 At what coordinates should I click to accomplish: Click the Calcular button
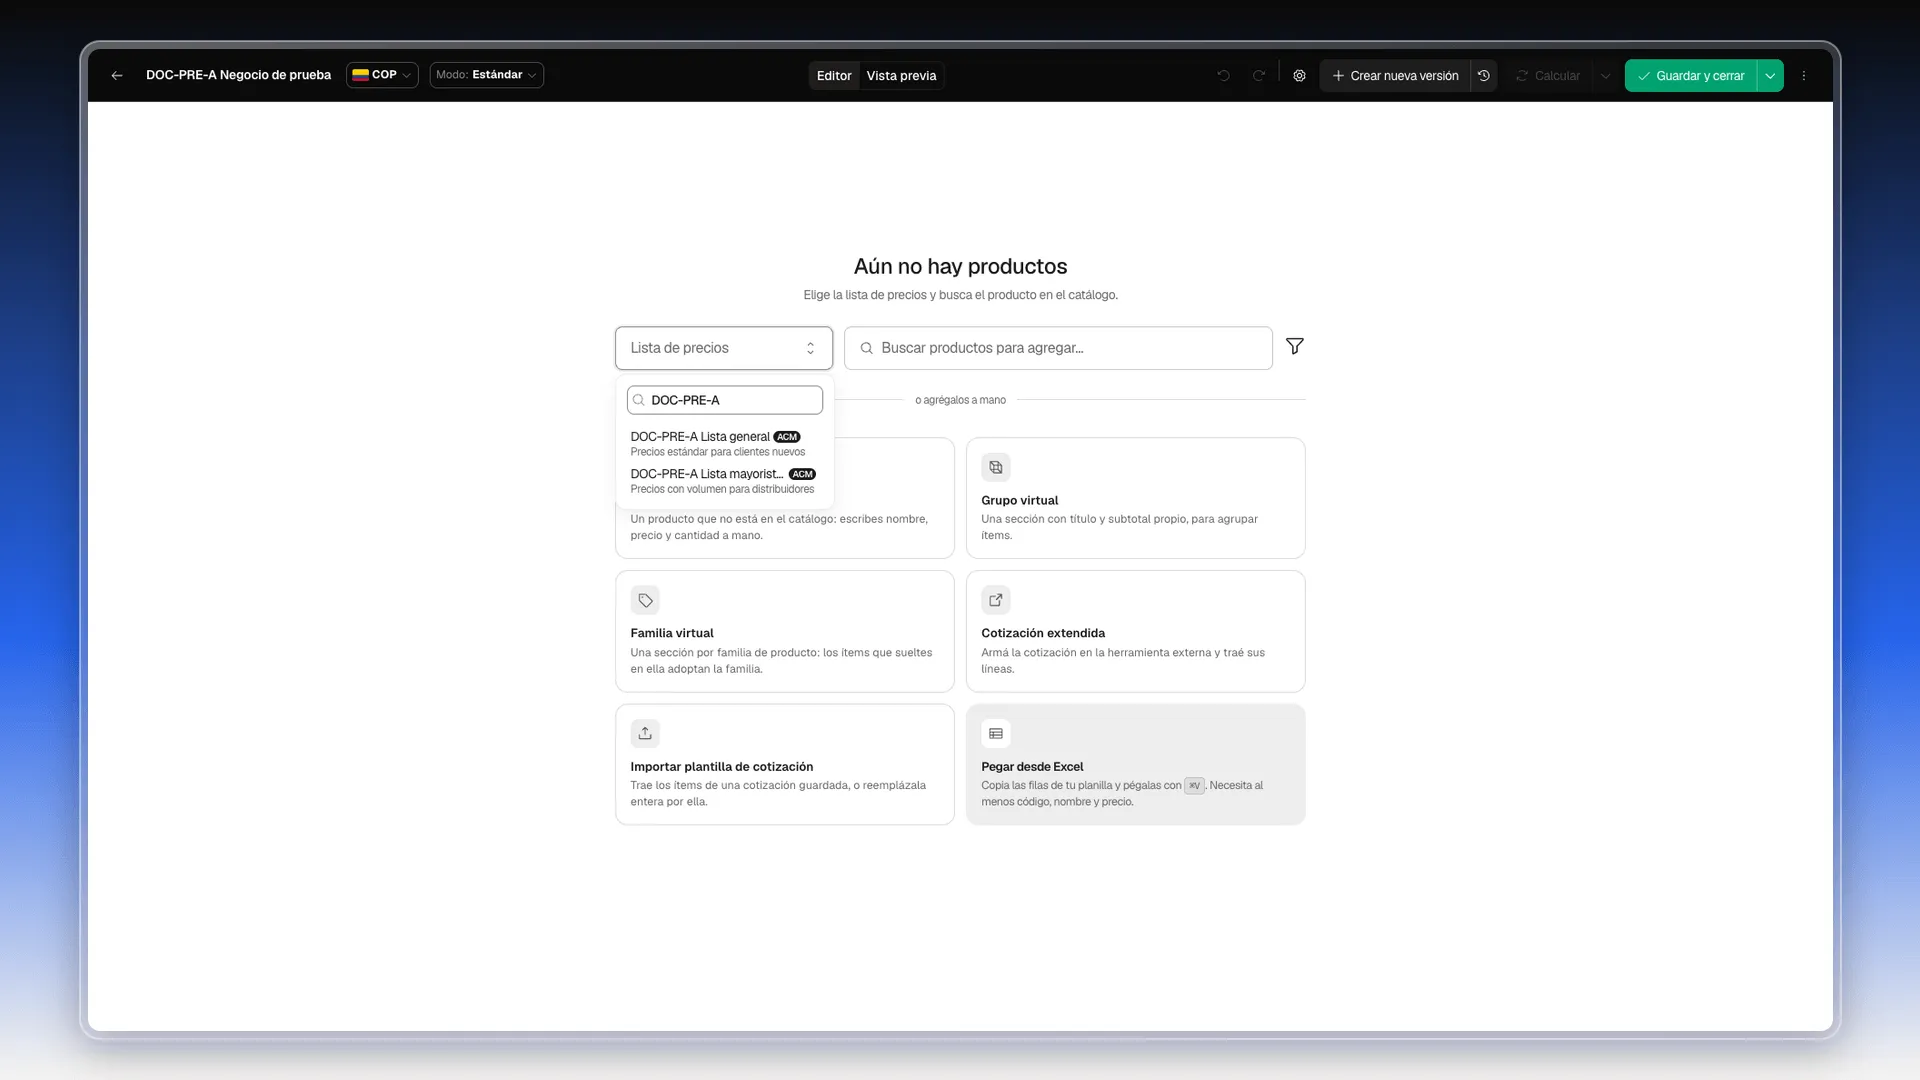(1548, 76)
